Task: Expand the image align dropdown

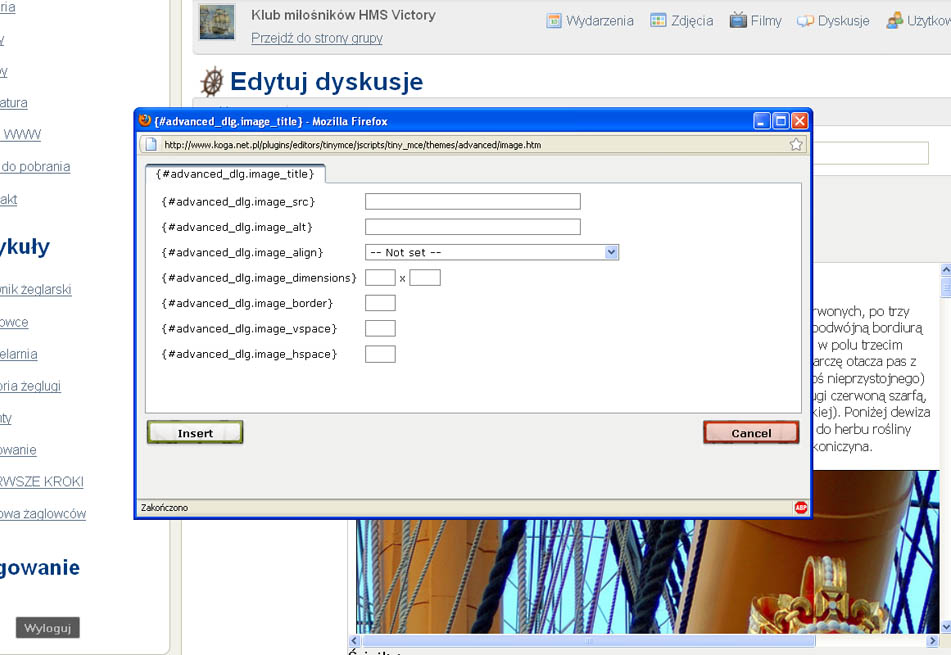Action: tap(611, 253)
